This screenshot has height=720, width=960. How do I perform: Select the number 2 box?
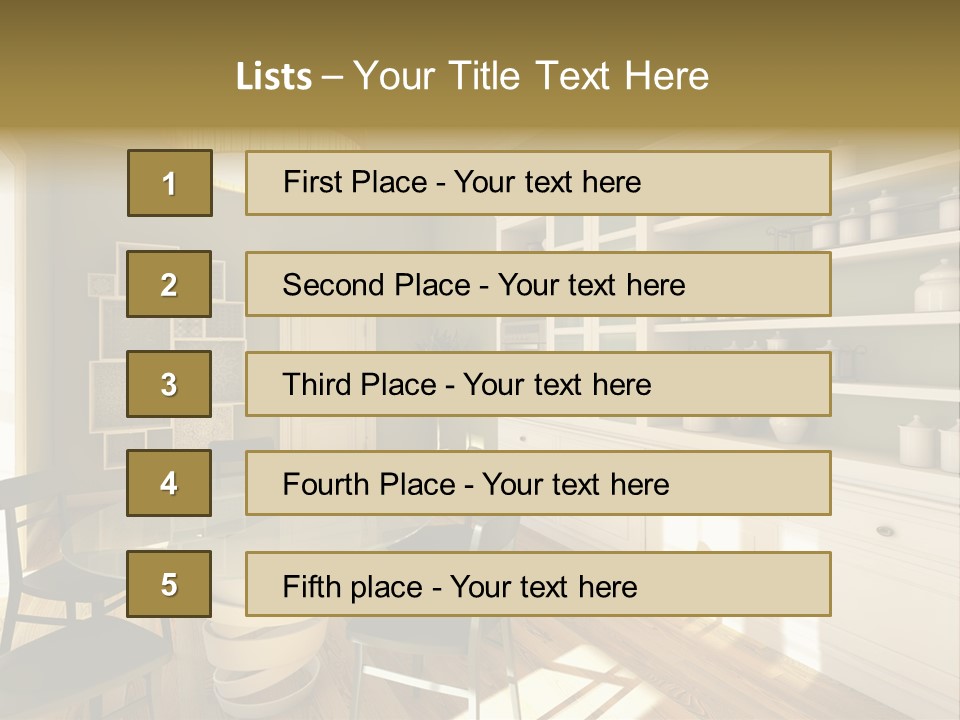pyautogui.click(x=169, y=284)
